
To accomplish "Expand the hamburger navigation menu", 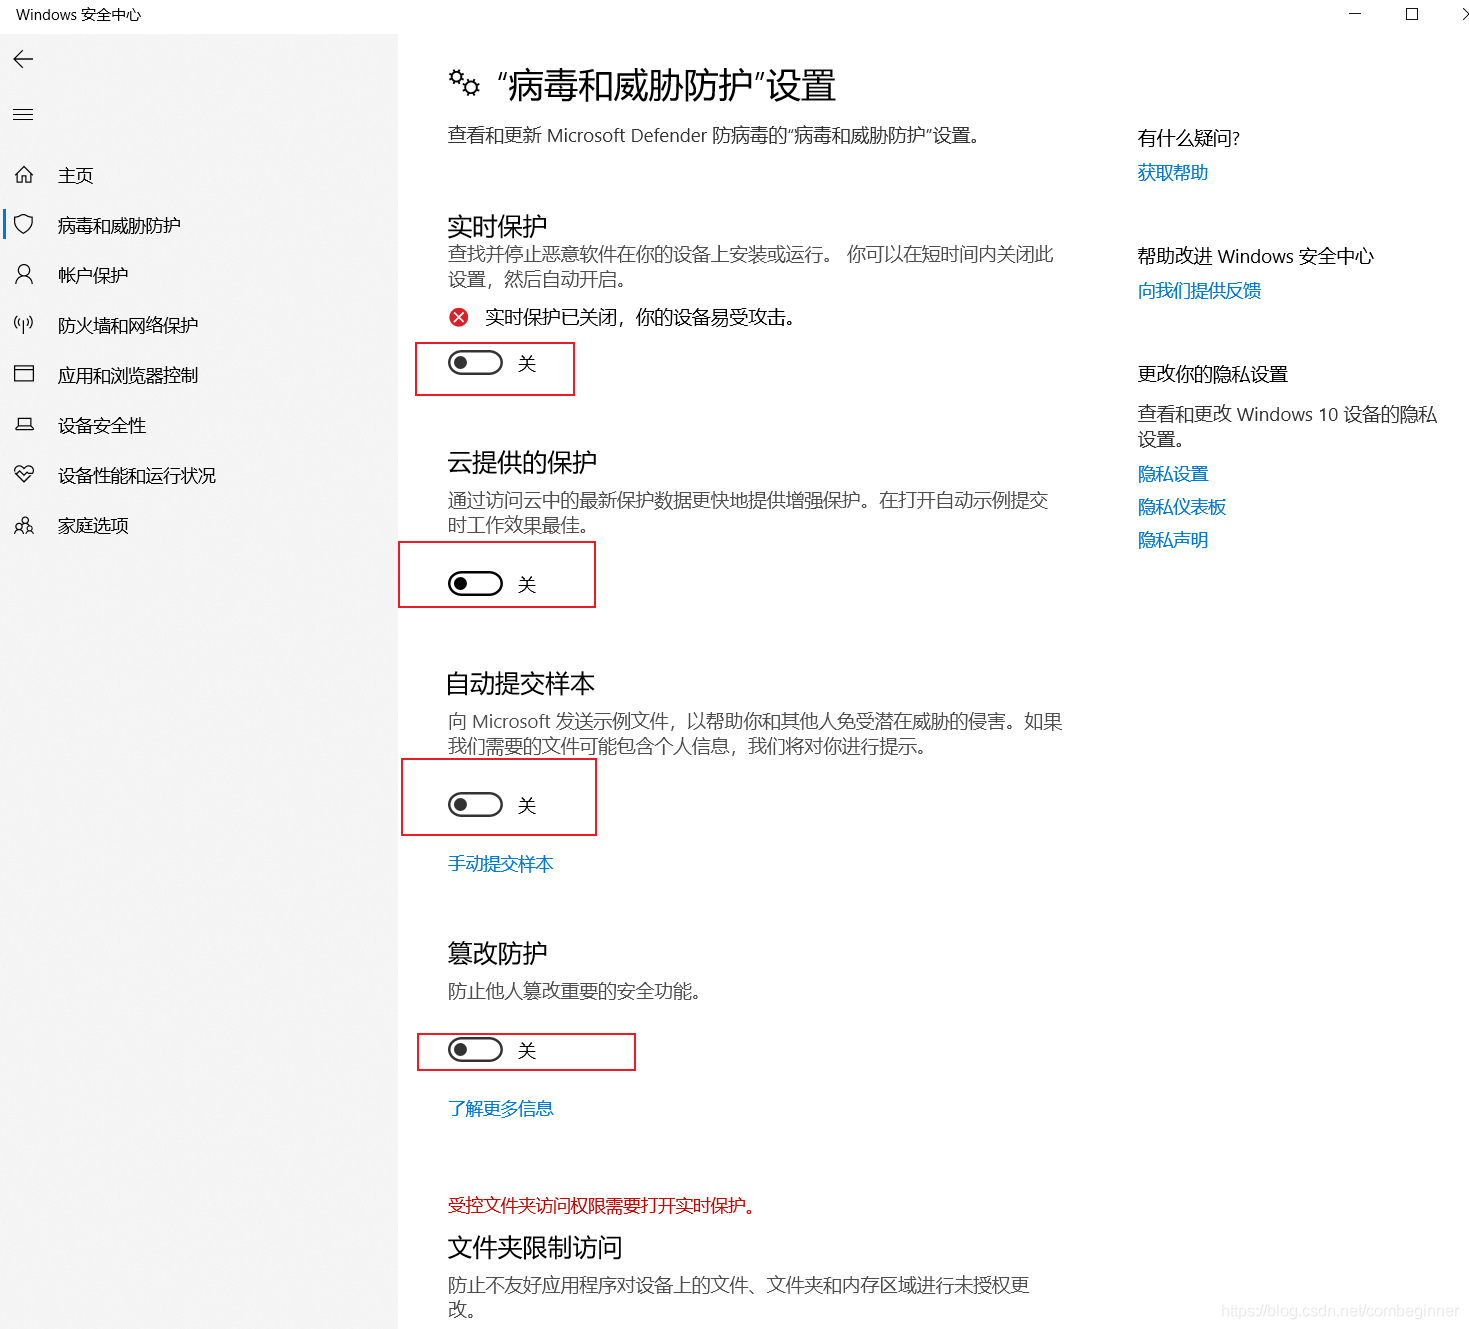I will point(23,114).
